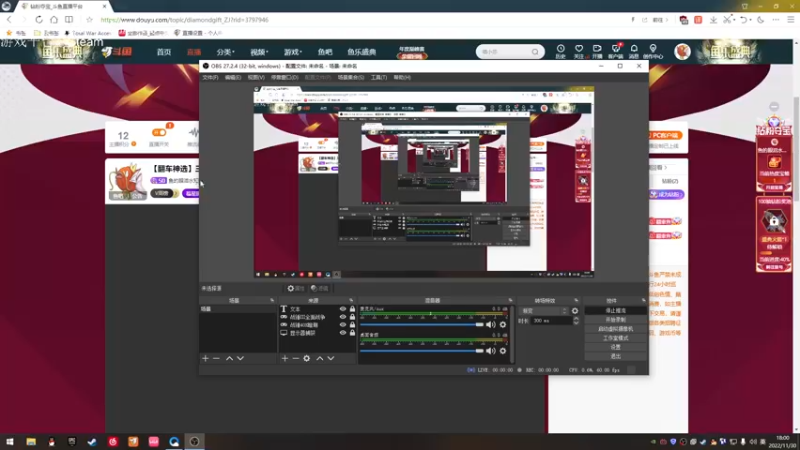The width and height of the screenshot is (800, 450).
Task: Toggle lock on the third source row
Action: [352, 324]
